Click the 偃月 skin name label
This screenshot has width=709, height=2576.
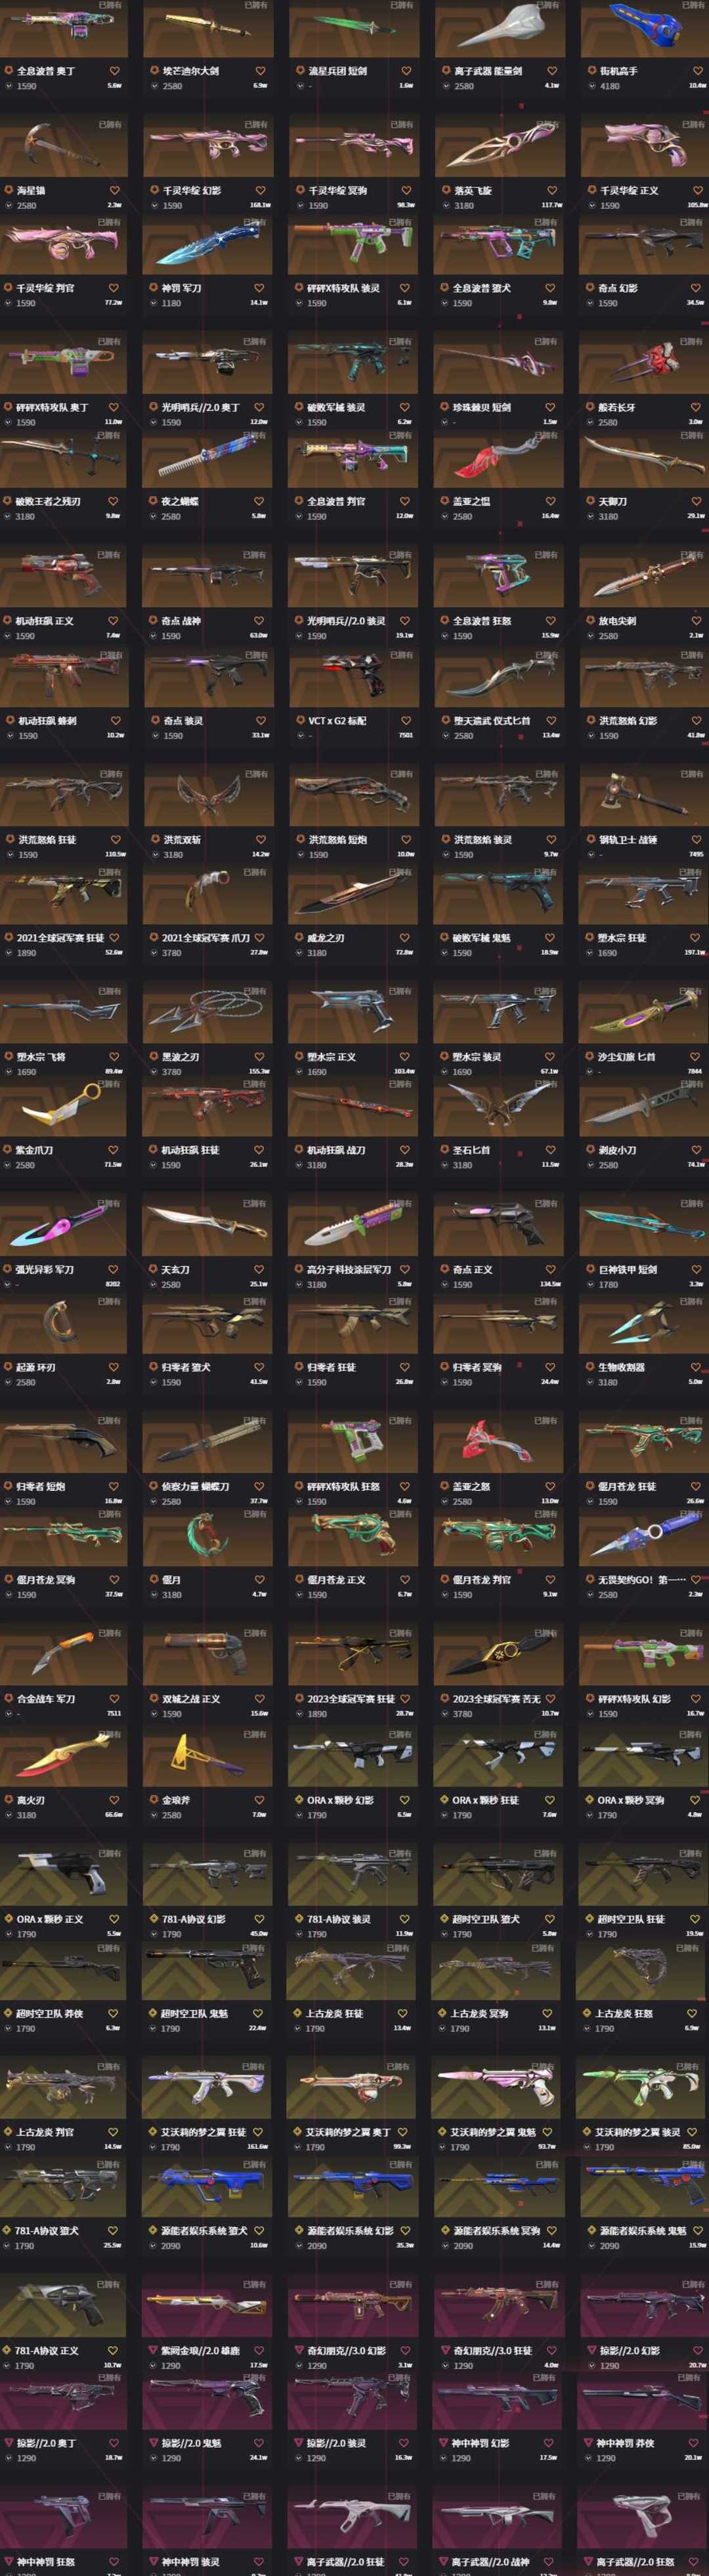coord(171,1580)
